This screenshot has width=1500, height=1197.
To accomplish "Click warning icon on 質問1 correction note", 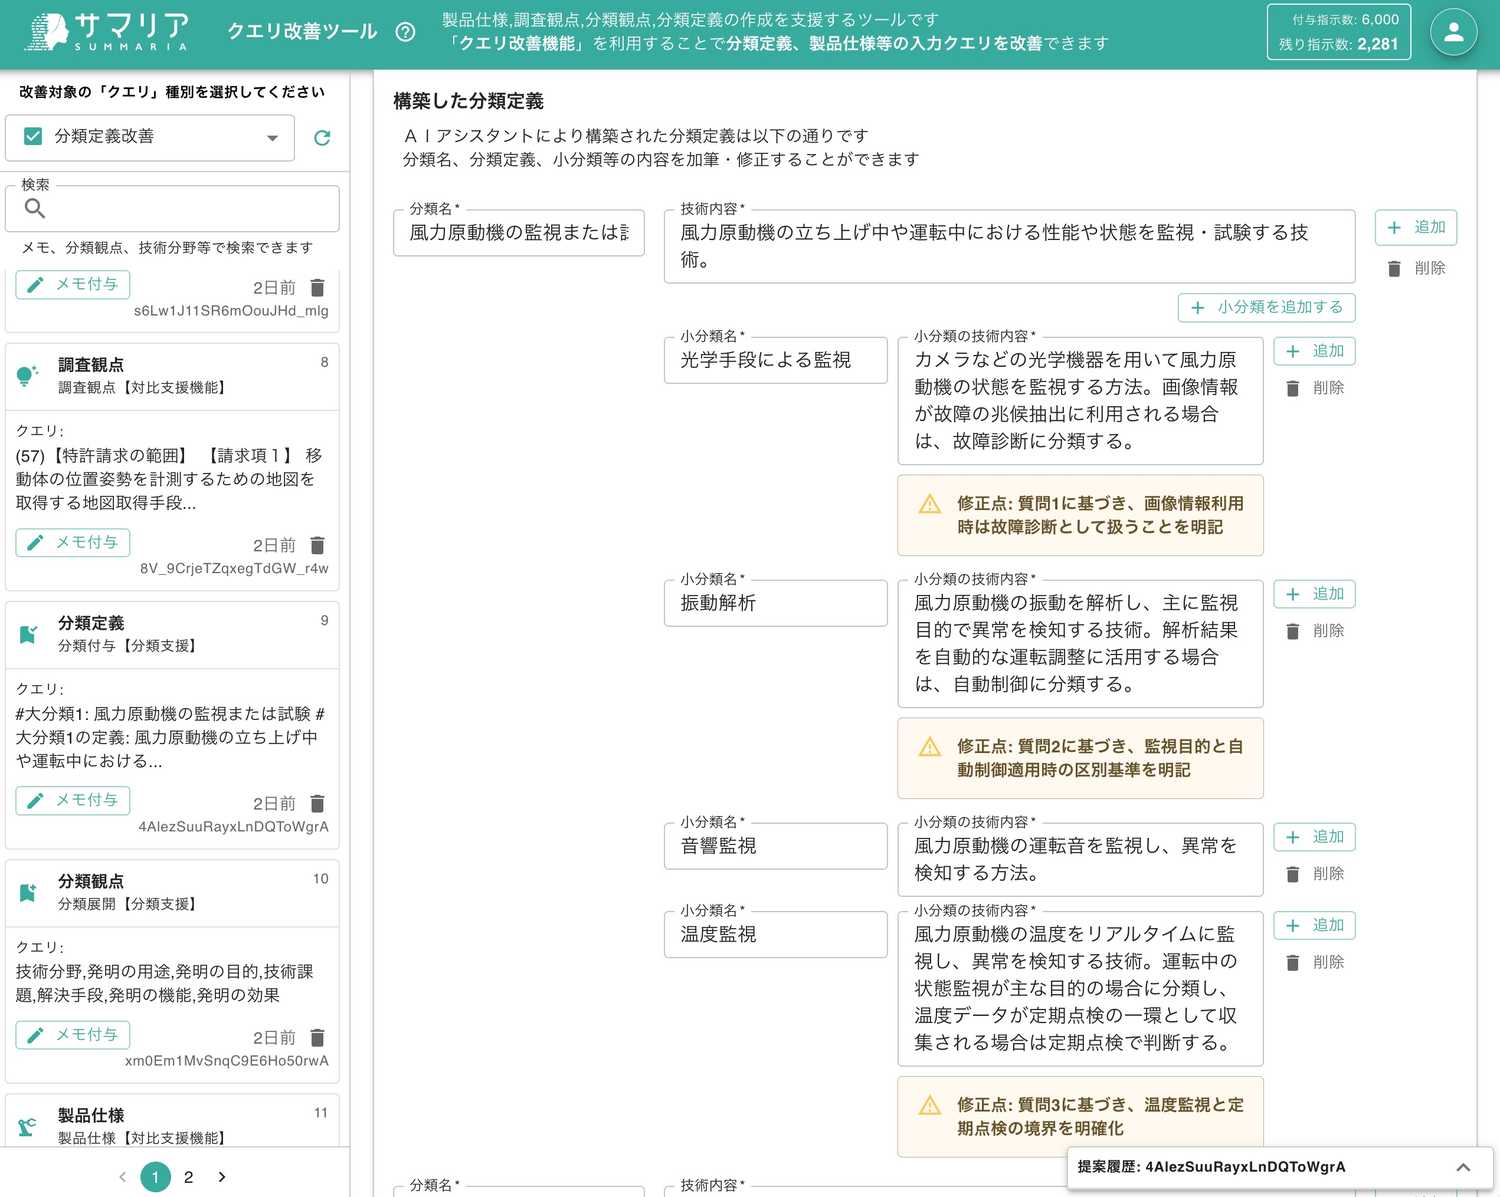I will point(930,503).
